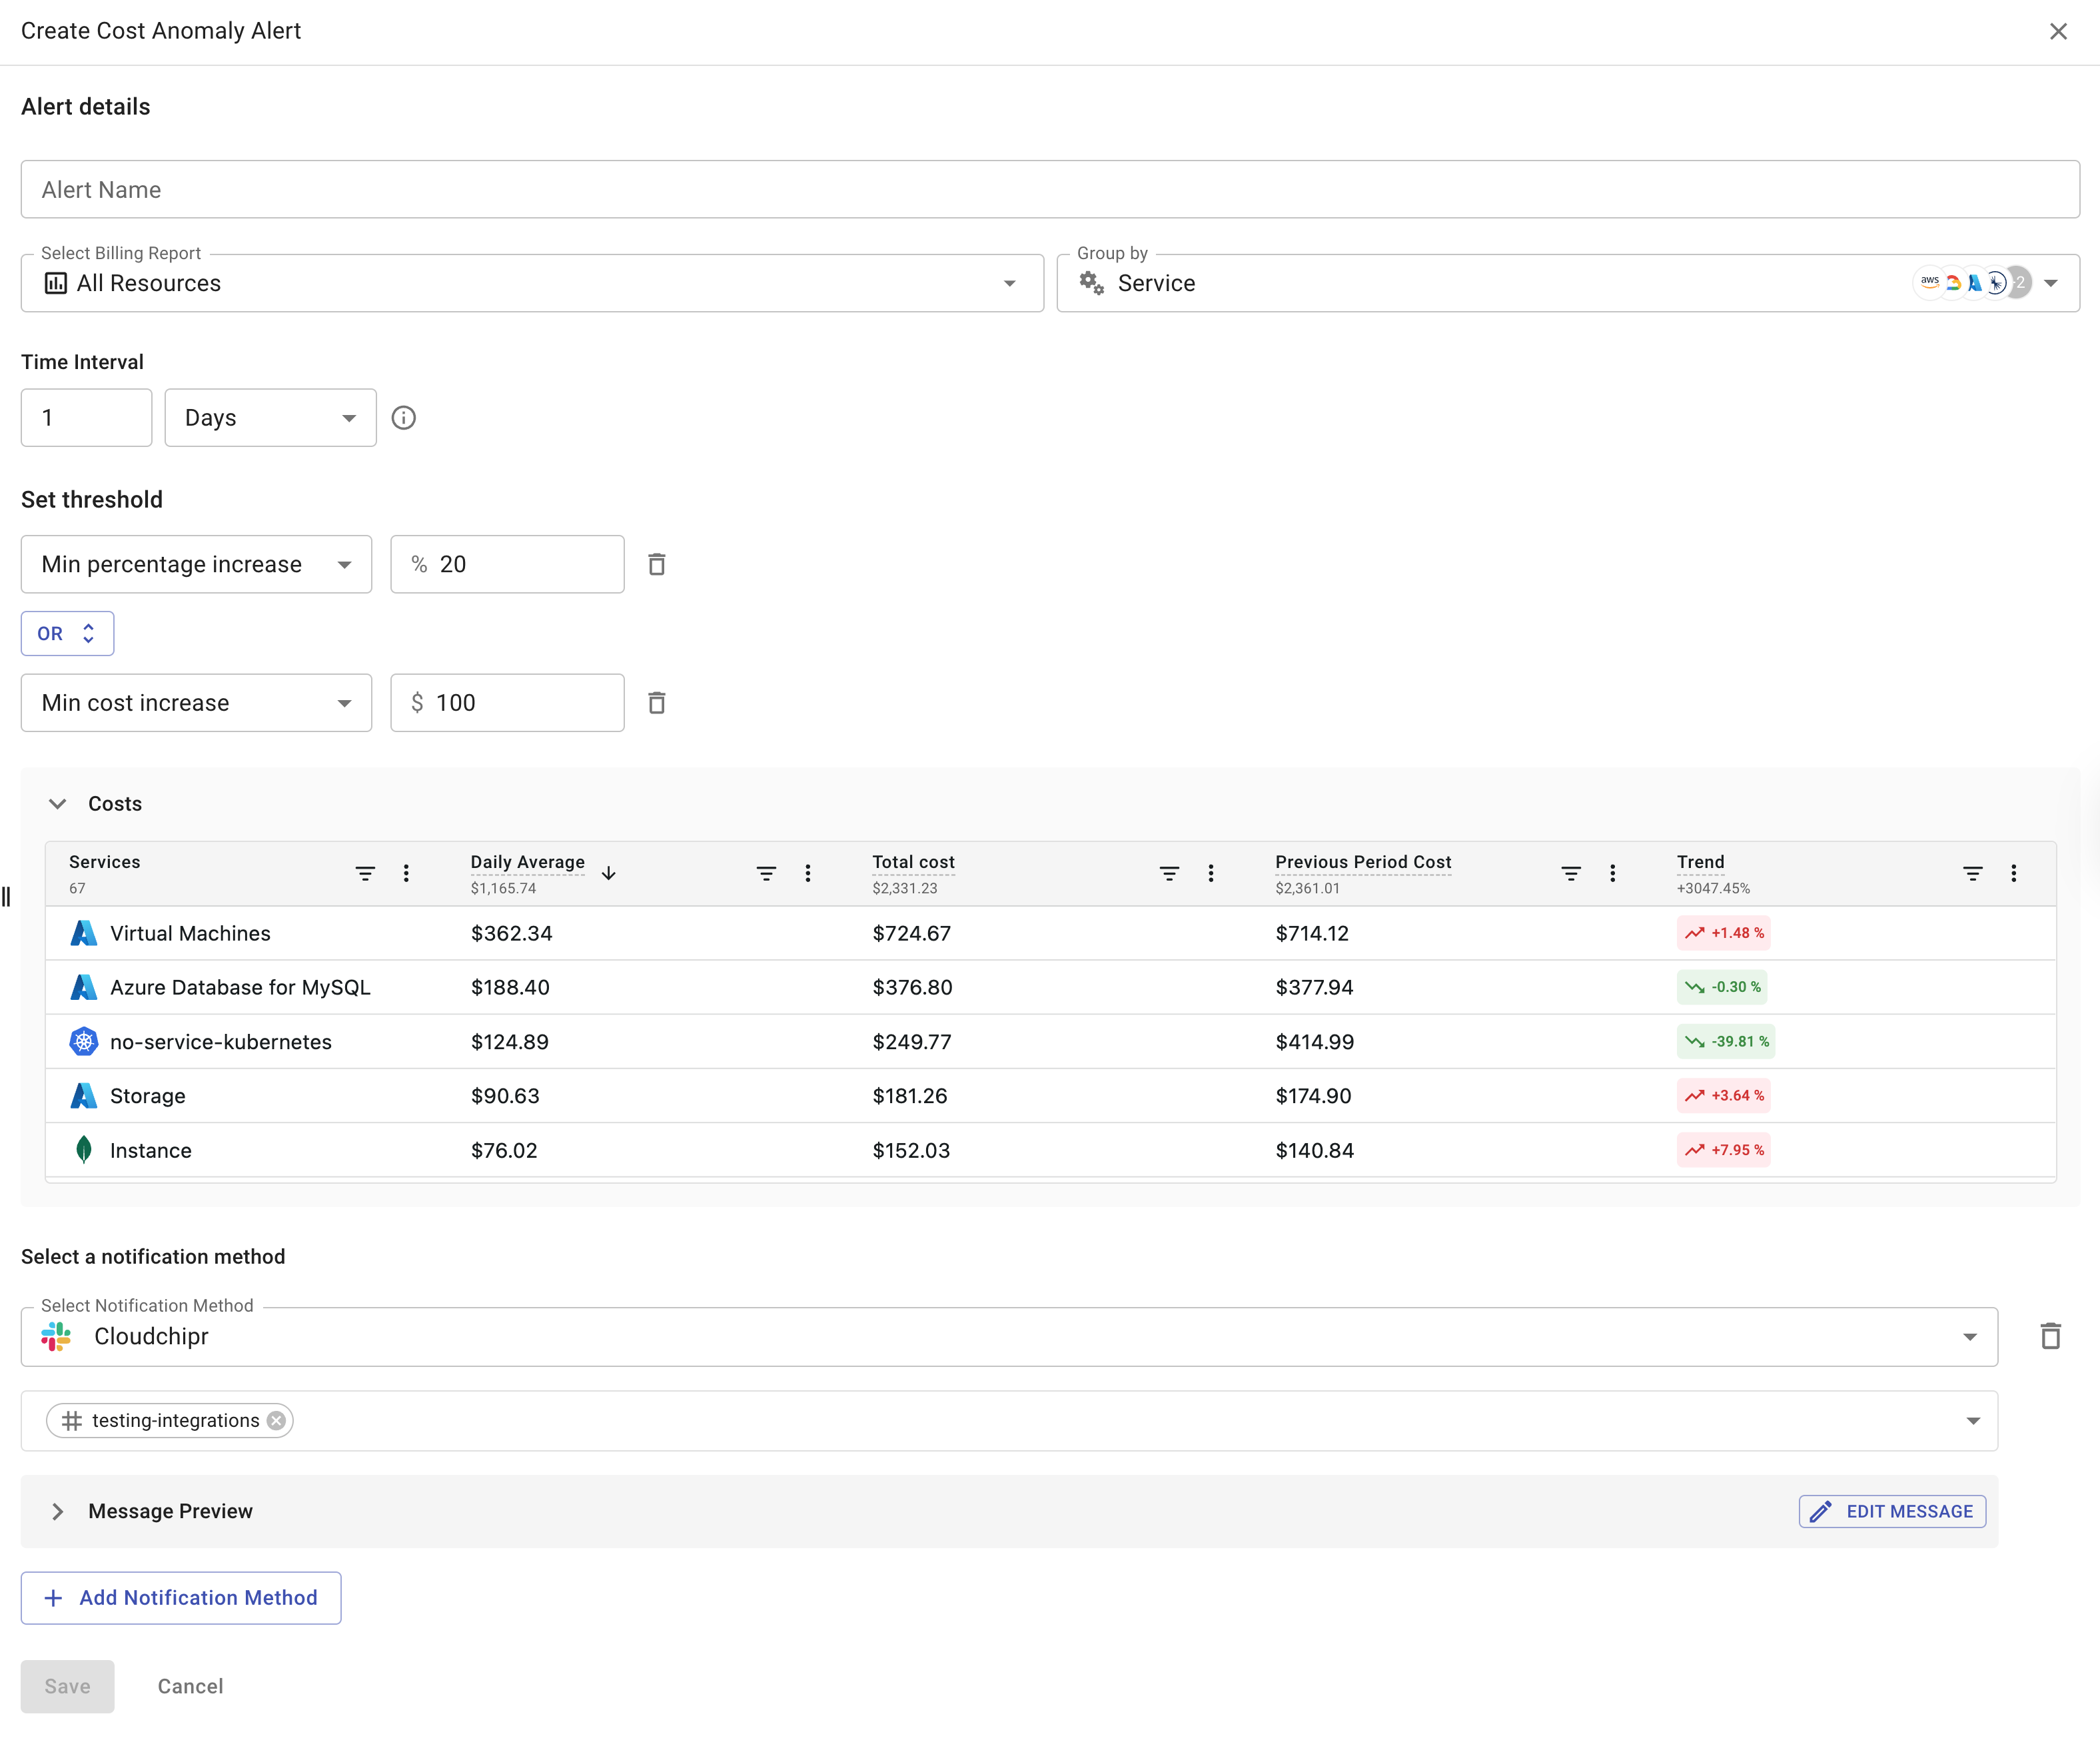2100x1744 pixels.
Task: Open filter for Total cost column
Action: (x=1168, y=873)
